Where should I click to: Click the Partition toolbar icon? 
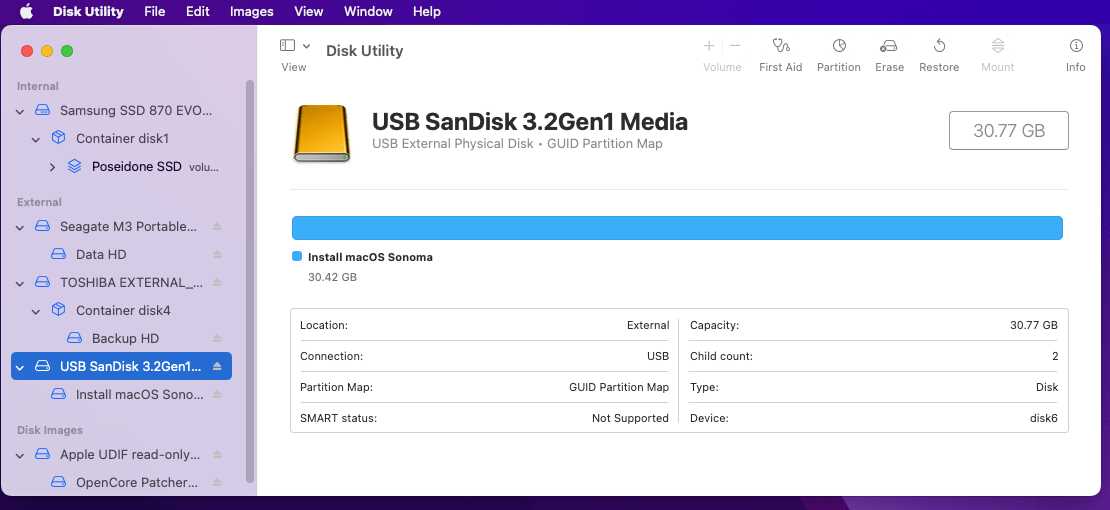pos(838,55)
